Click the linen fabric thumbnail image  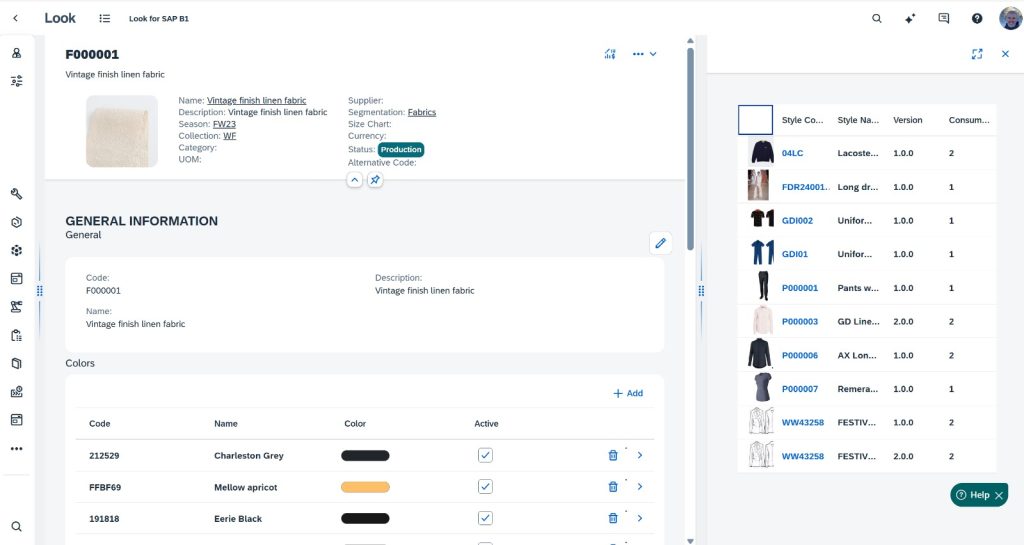coord(122,131)
